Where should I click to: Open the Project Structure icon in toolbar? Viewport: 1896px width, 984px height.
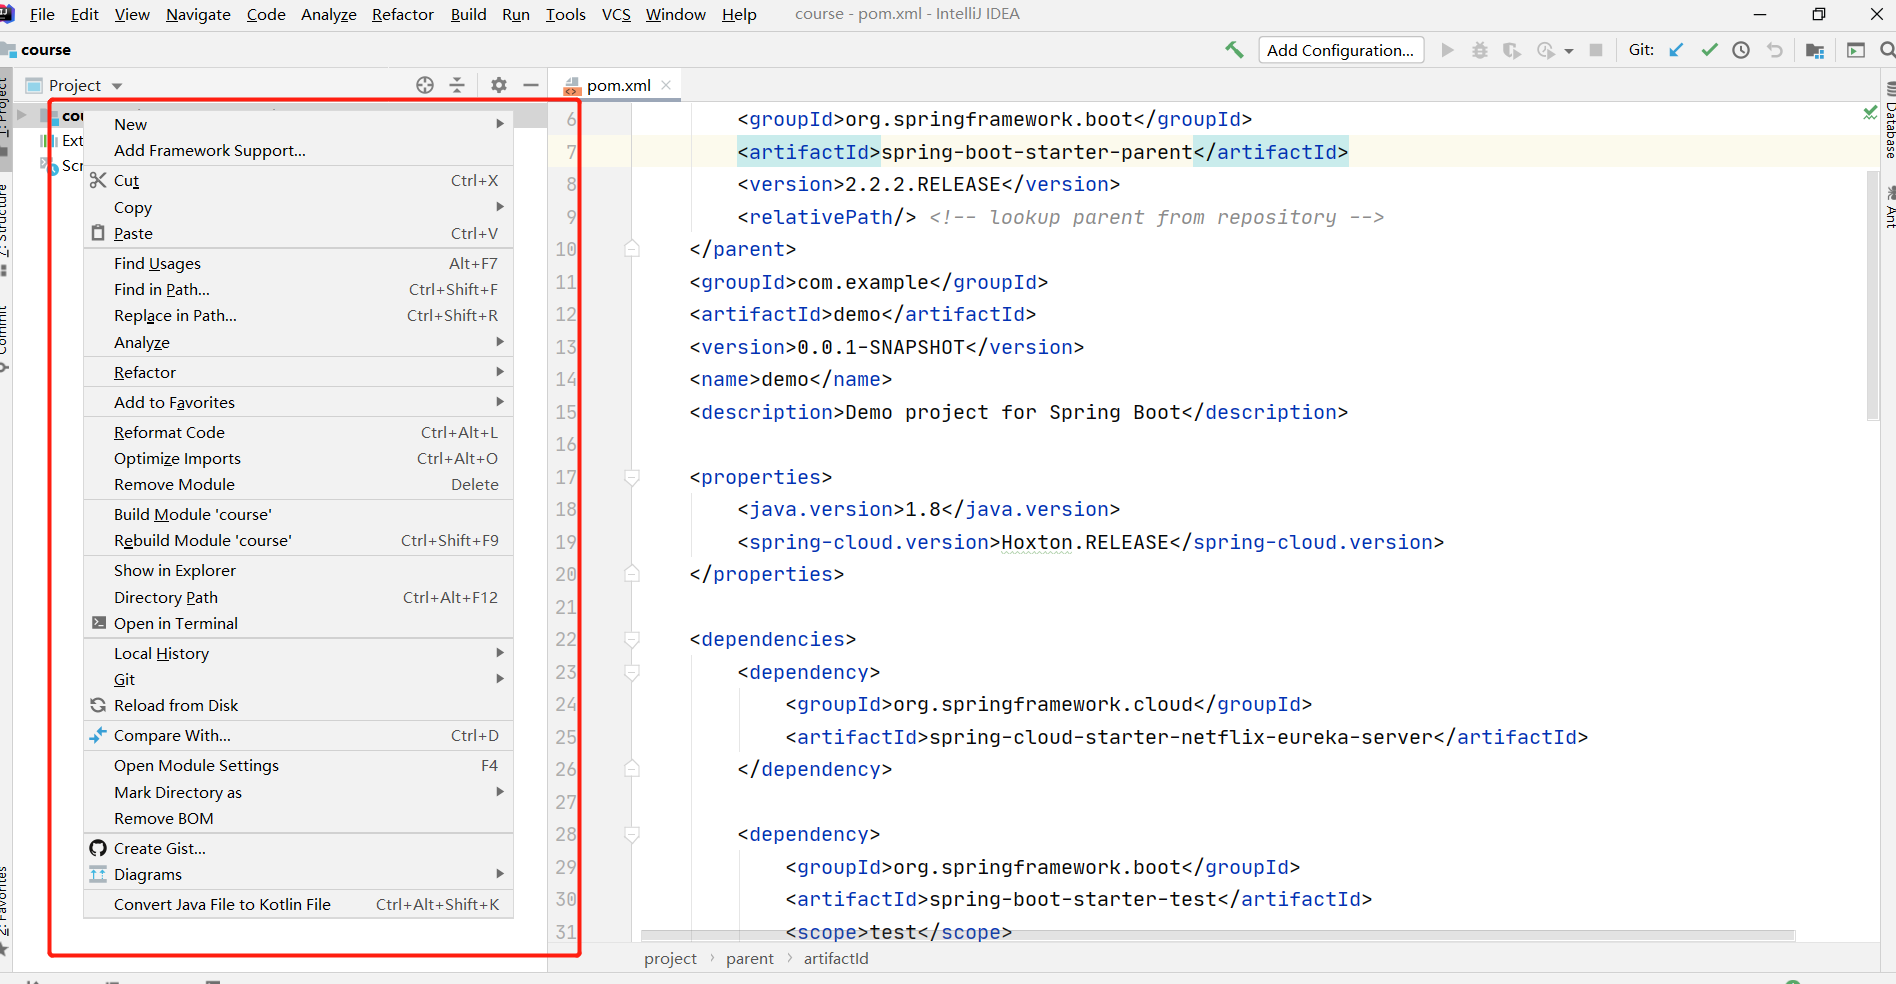point(1815,50)
